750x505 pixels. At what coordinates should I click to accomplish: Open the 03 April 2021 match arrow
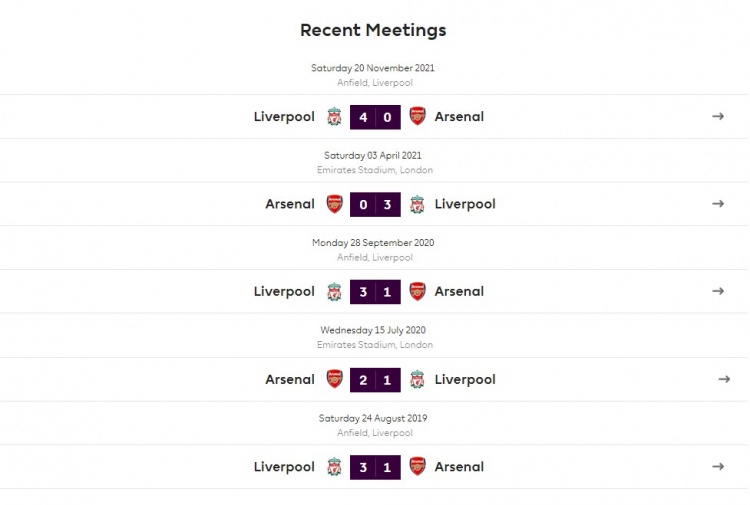point(717,204)
